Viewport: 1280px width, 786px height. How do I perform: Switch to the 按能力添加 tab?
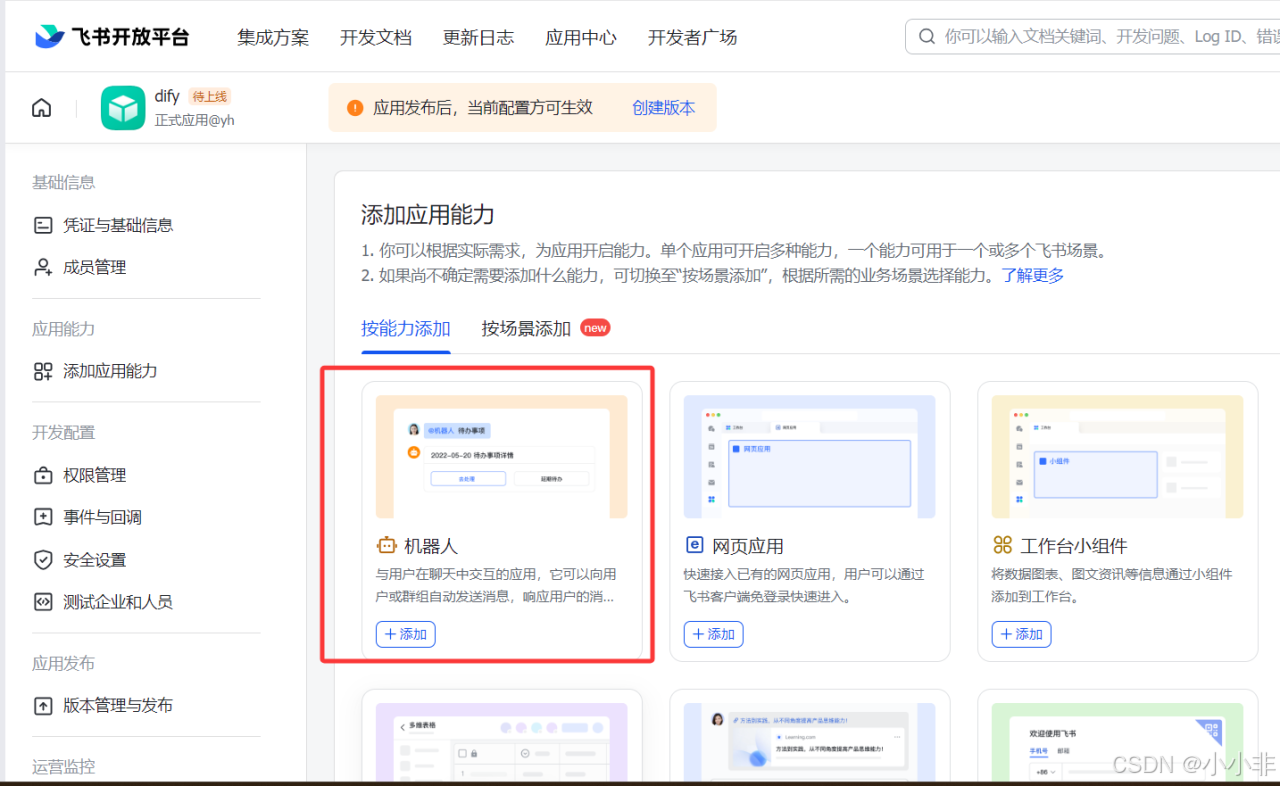coord(406,329)
